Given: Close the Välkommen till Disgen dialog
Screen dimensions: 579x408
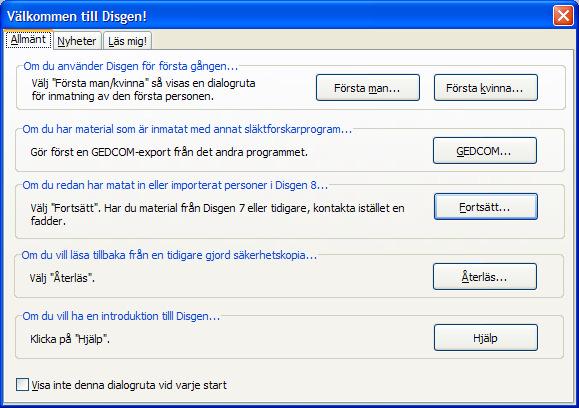Looking at the screenshot, I should point(563,16).
